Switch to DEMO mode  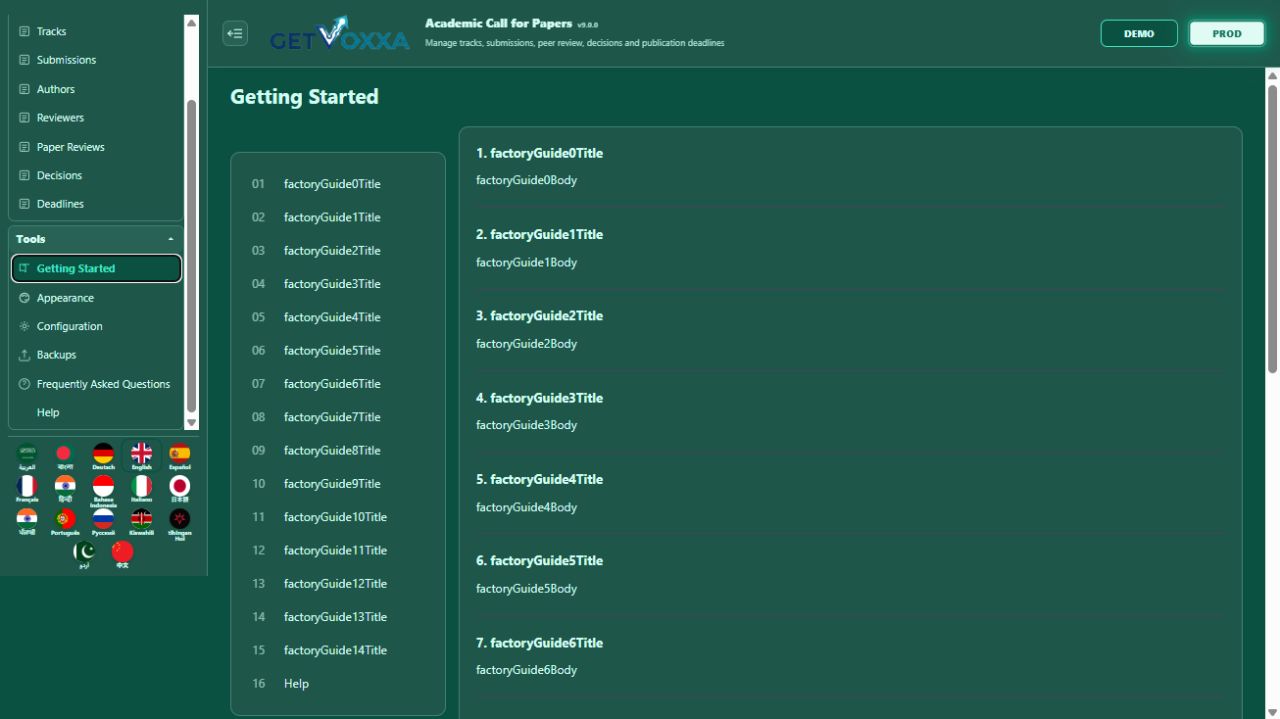[x=1139, y=33]
